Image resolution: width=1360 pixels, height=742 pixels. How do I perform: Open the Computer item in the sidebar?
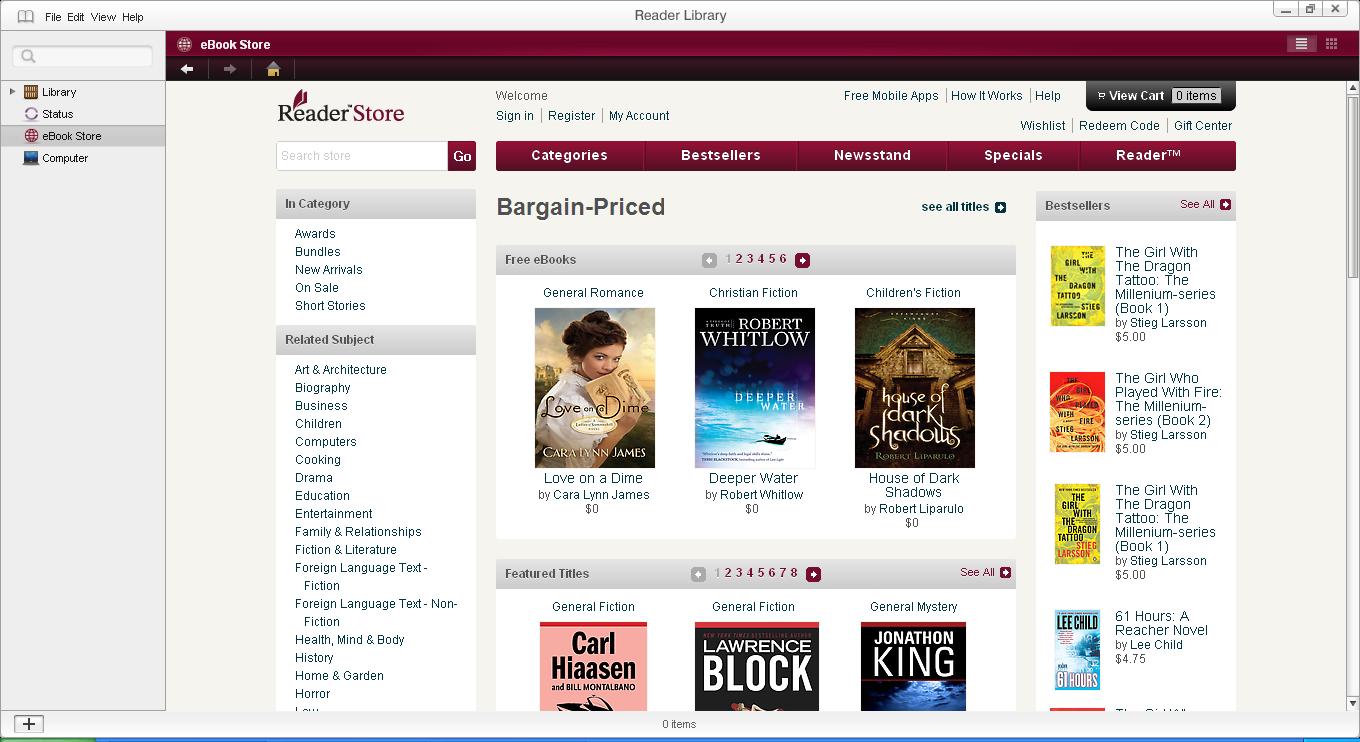(x=65, y=158)
